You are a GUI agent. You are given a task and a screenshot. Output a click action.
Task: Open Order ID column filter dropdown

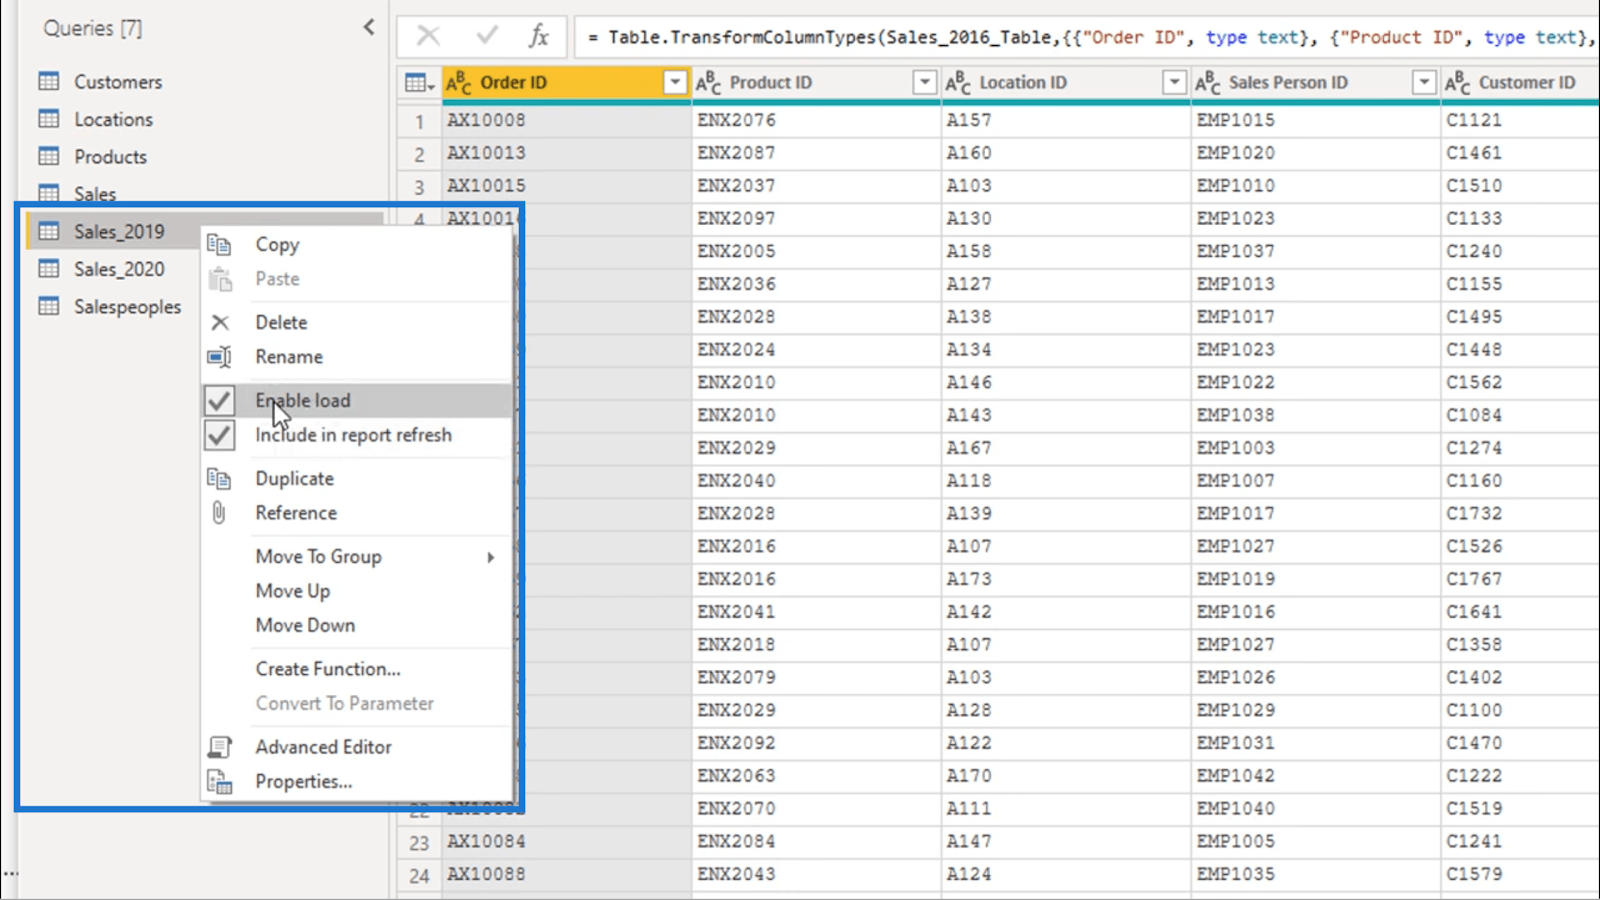pos(675,83)
